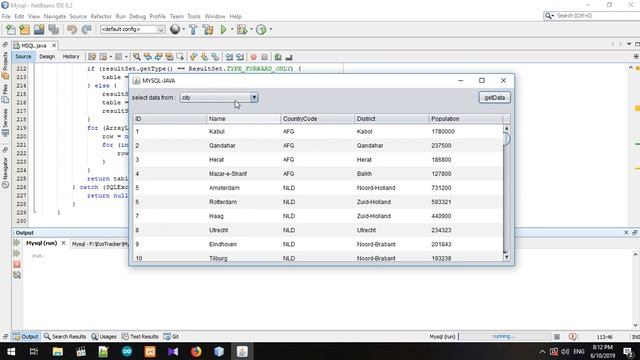Open the Debug menu
640x360 pixels.
[x=138, y=16]
